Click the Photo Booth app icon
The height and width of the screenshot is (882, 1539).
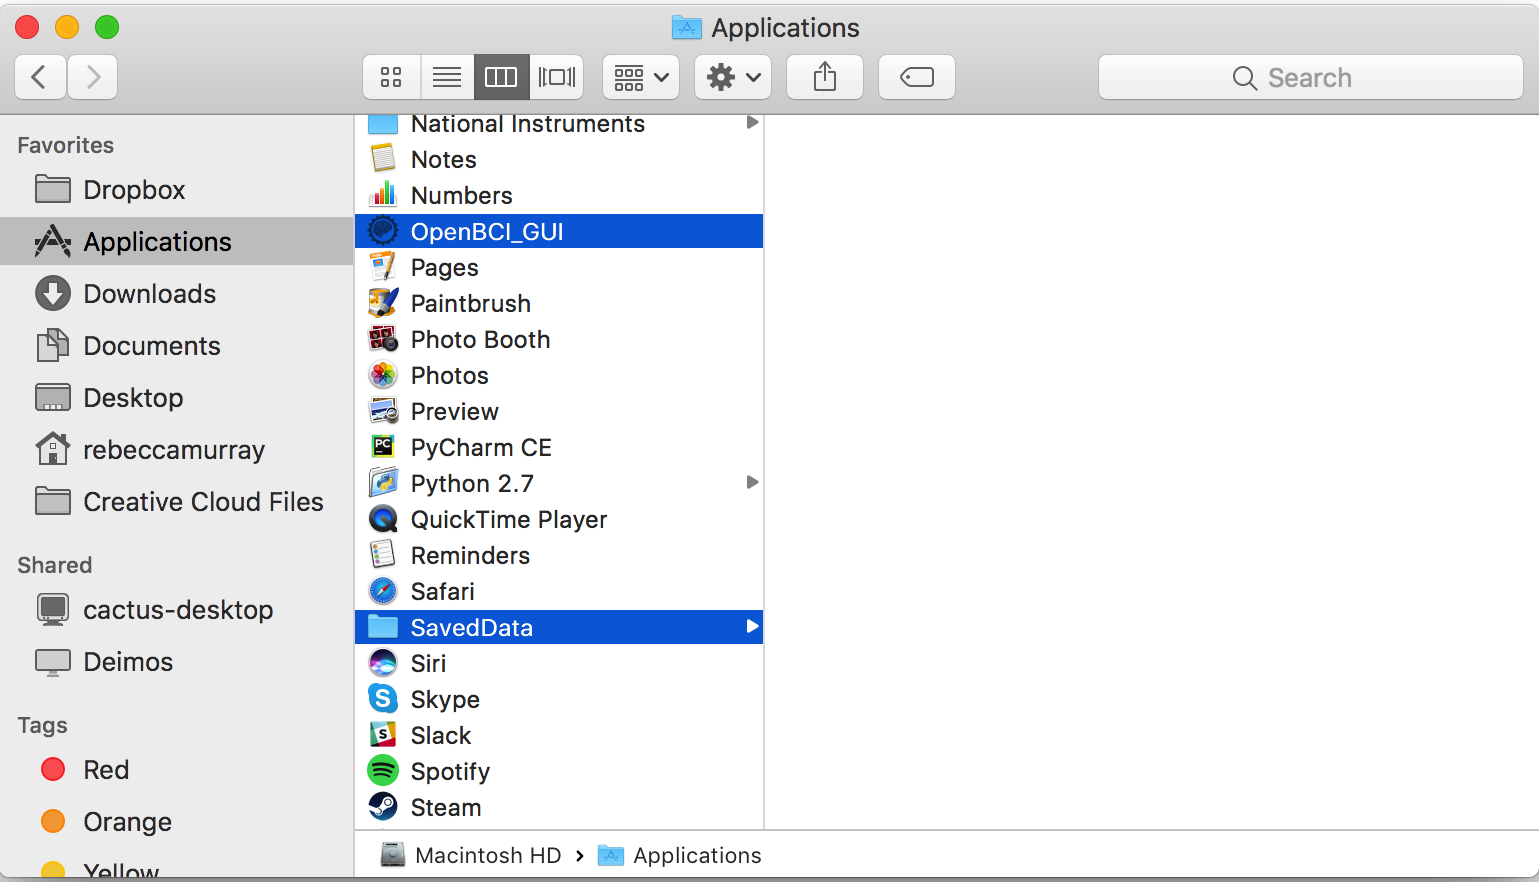click(x=383, y=339)
